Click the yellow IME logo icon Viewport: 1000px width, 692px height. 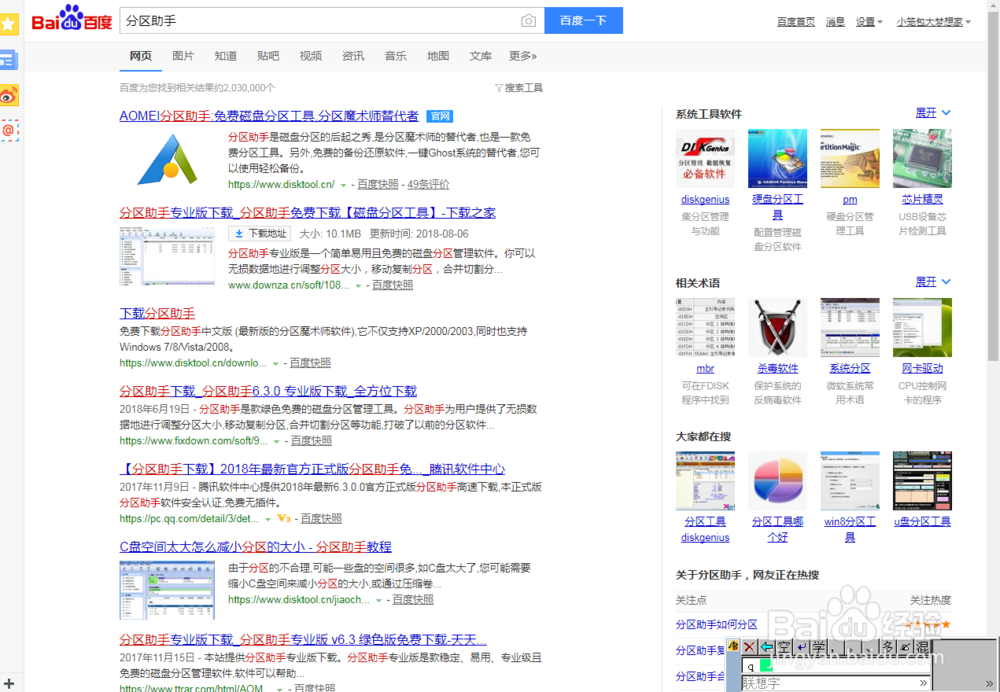(733, 647)
